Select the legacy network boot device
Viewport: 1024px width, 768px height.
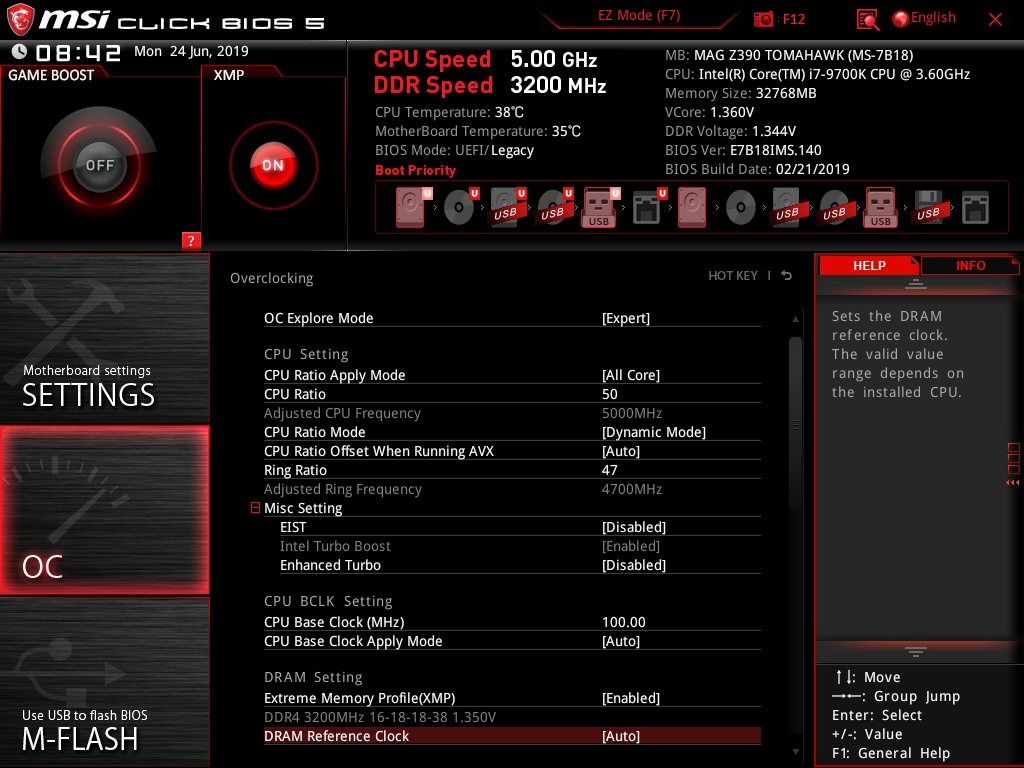[x=976, y=207]
